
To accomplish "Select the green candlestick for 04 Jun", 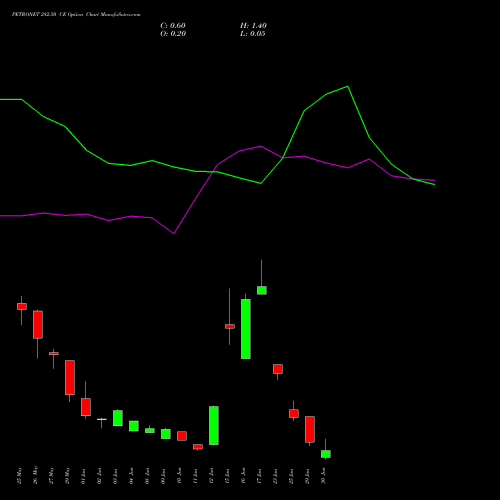I will (x=134, y=426).
